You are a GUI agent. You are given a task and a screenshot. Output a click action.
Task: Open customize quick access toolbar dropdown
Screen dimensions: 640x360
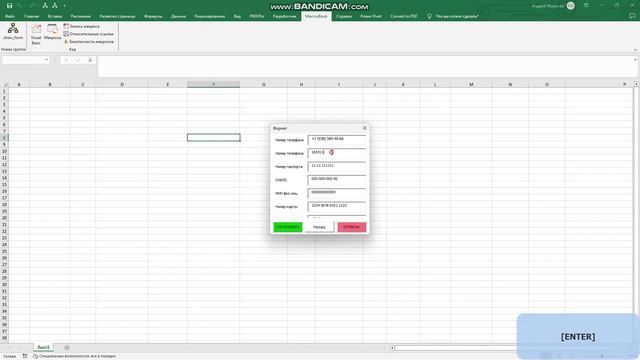(x=64, y=6)
